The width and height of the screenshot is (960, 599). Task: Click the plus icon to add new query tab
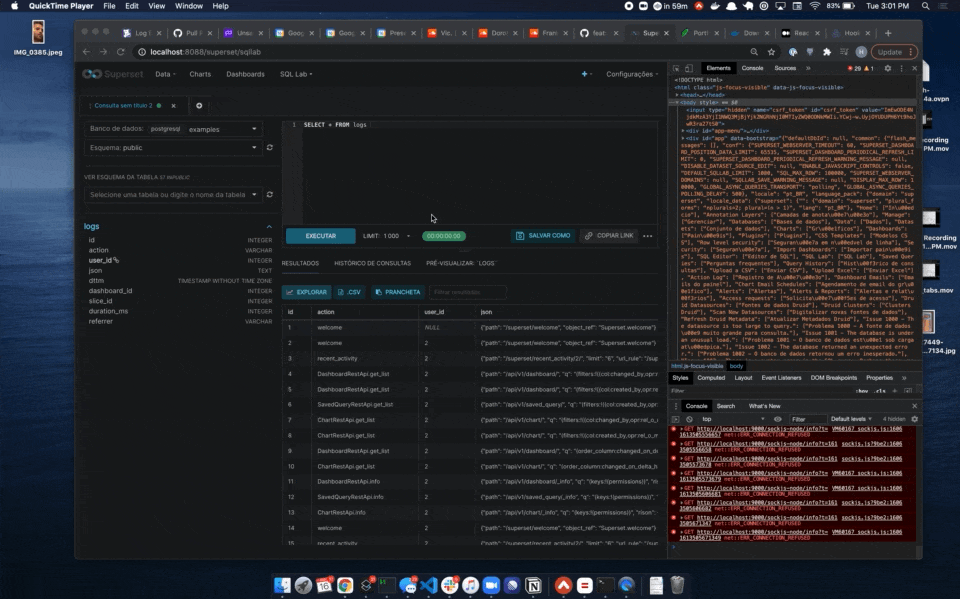(199, 106)
